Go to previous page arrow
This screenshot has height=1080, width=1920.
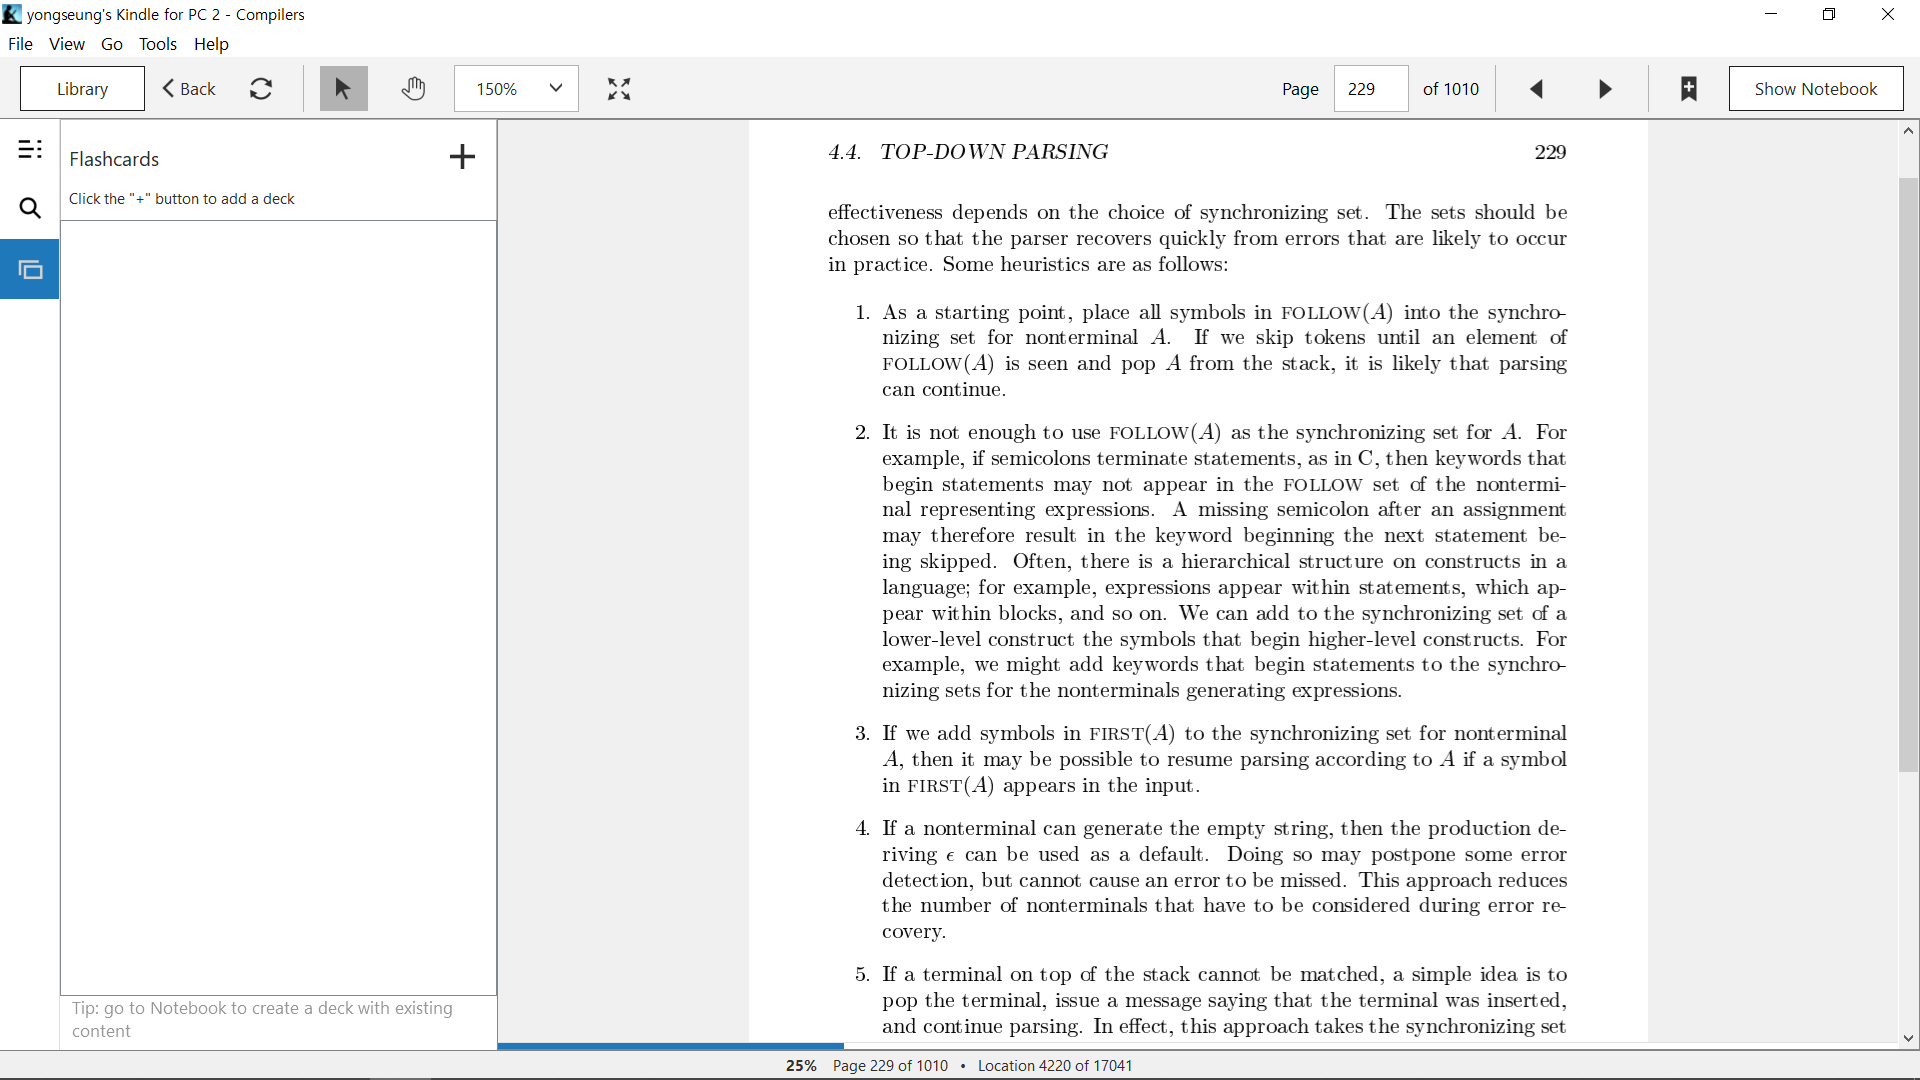click(1537, 89)
